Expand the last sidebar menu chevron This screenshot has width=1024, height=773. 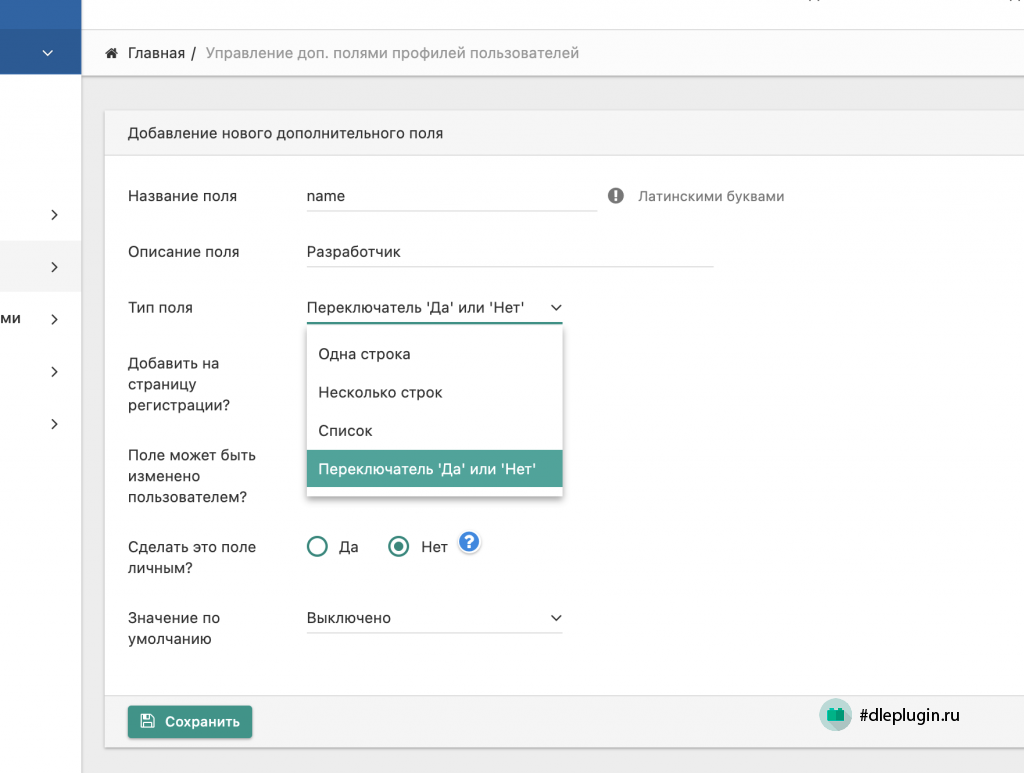pos(54,424)
